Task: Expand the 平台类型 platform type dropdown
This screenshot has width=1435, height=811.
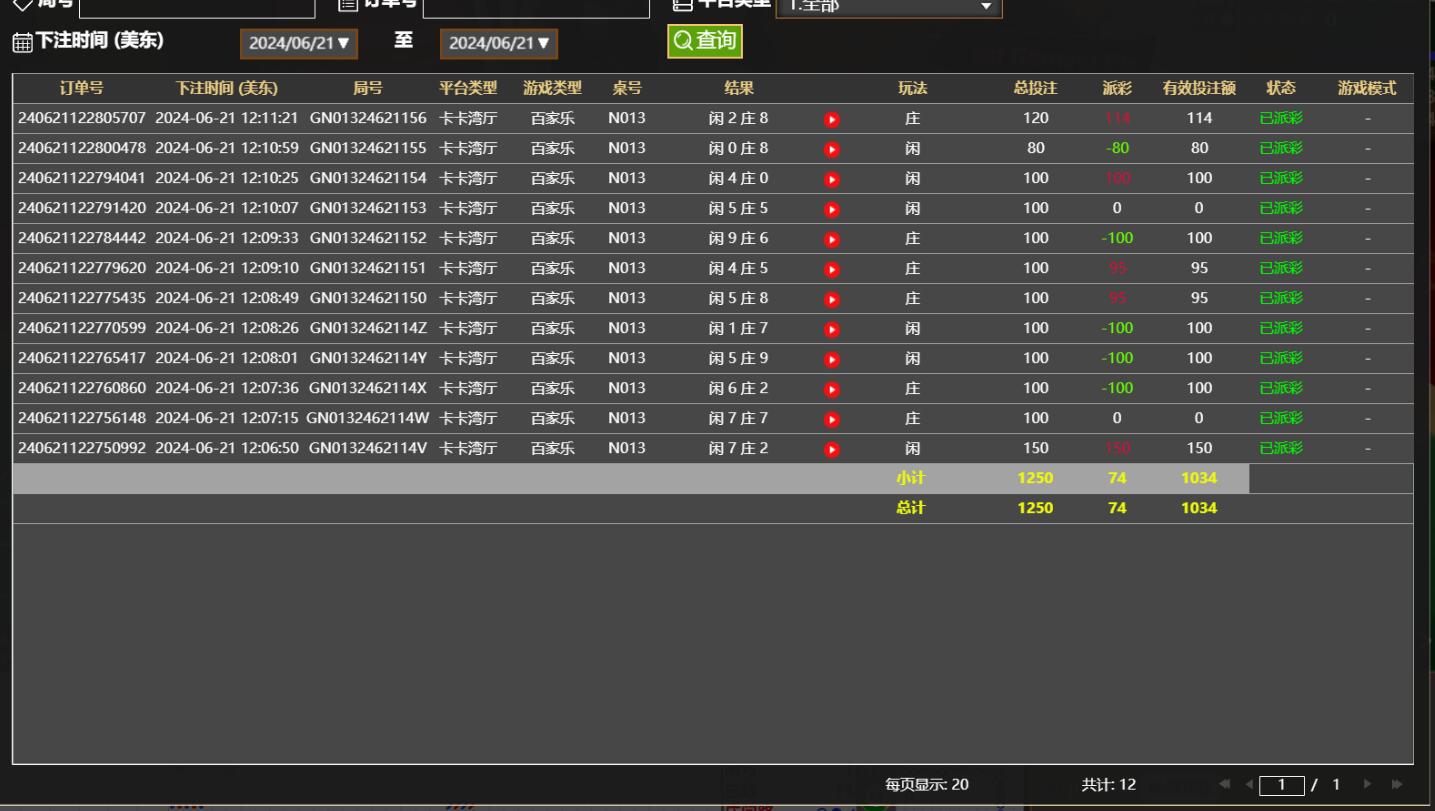Action: tap(888, 6)
